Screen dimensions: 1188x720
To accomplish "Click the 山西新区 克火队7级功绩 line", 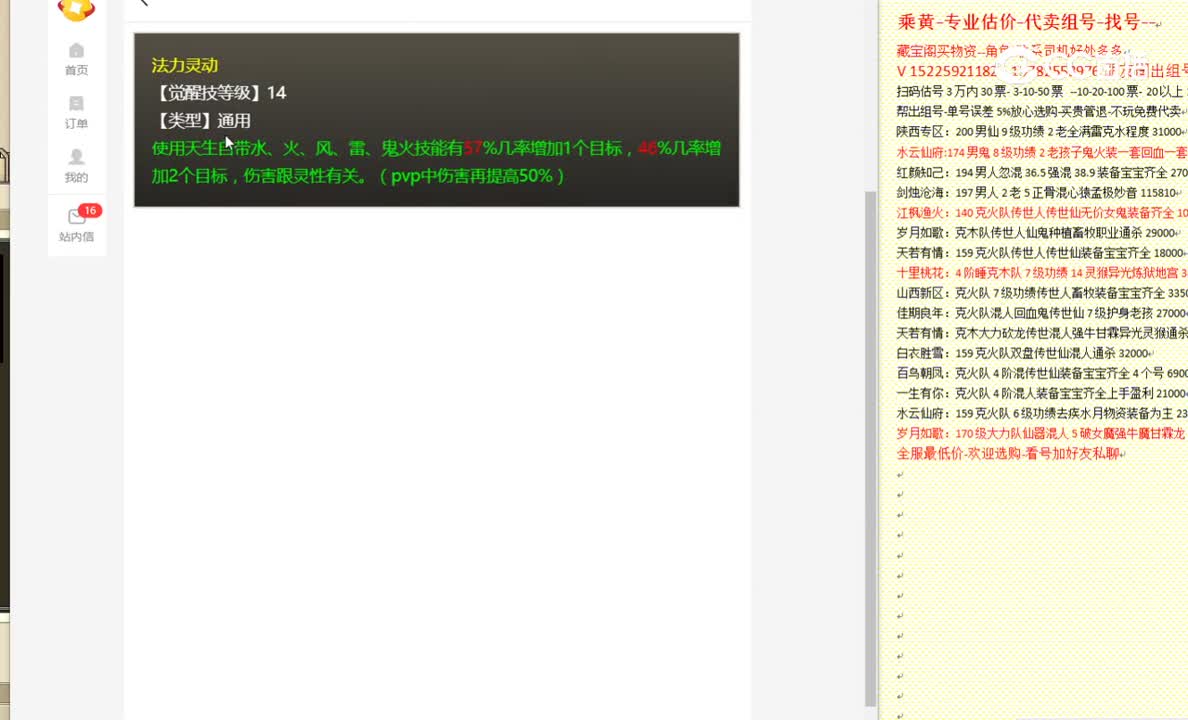I will (x=1042, y=293).
